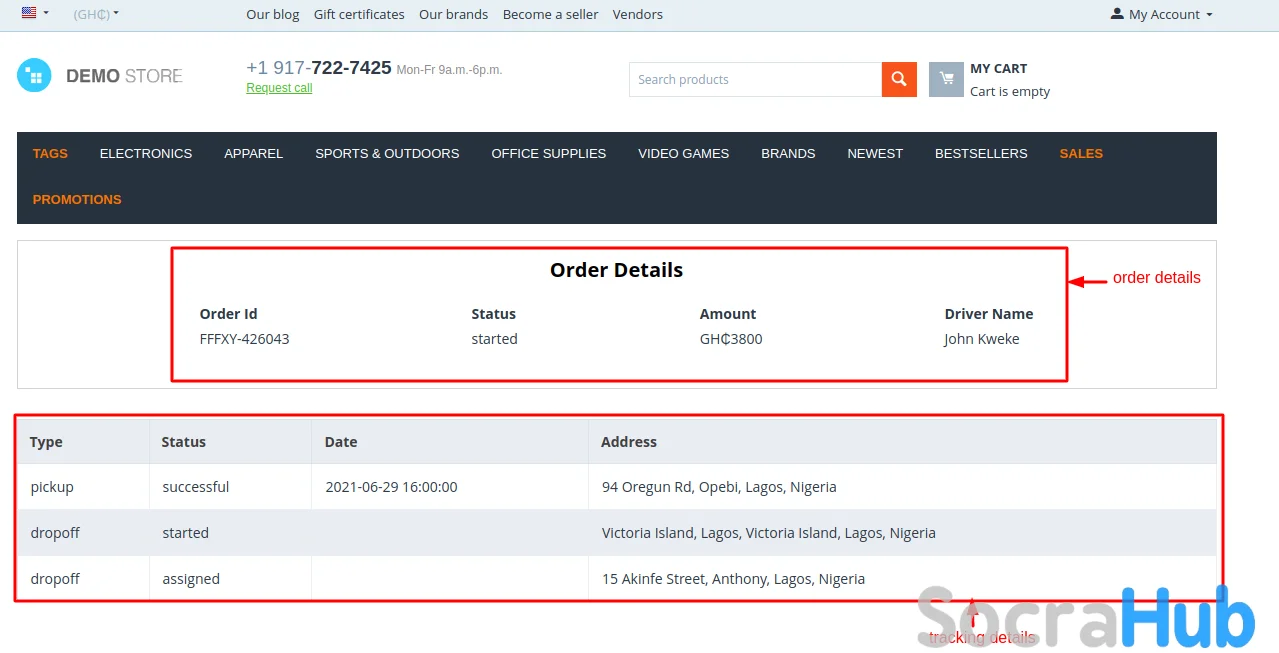Image resolution: width=1279 pixels, height=653 pixels.
Task: Click the DEMO STORE logo text
Action: [x=124, y=76]
